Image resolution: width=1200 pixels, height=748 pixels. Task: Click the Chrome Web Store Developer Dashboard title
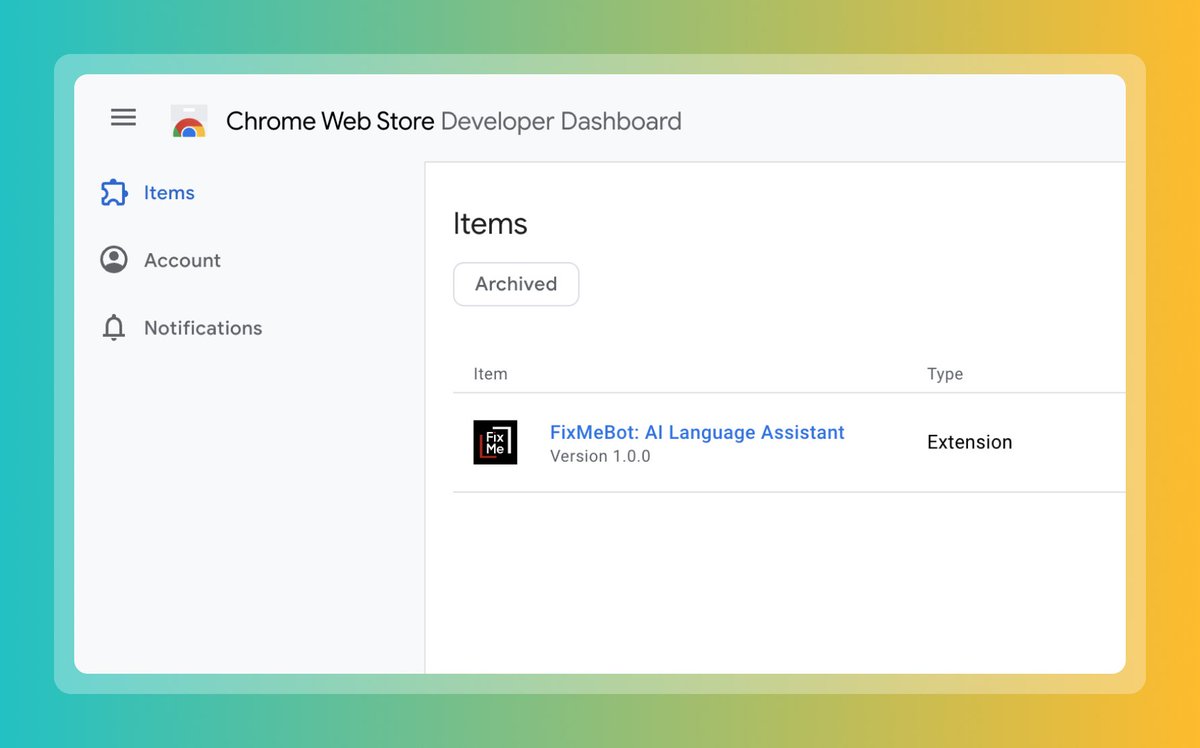454,121
